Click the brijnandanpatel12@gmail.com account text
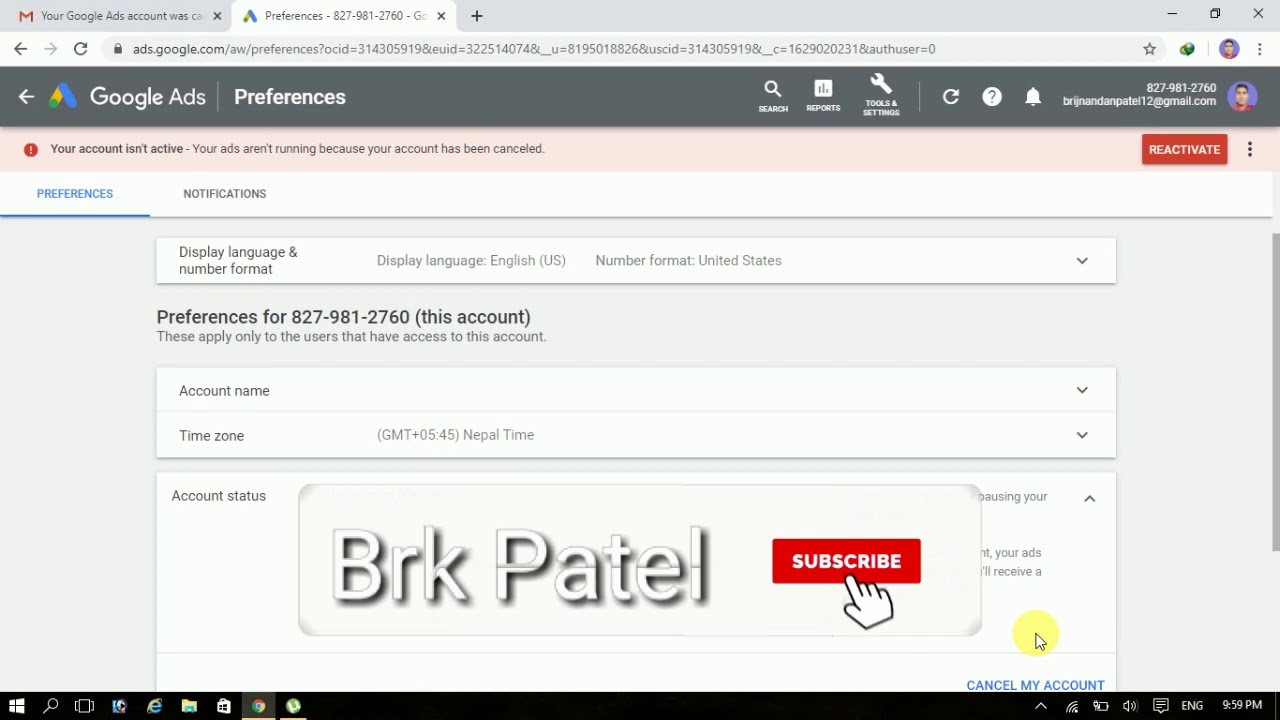Viewport: 1280px width, 720px height. (1139, 102)
